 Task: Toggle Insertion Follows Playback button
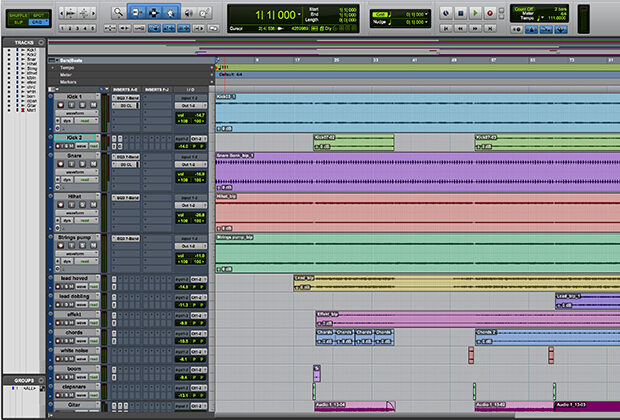coord(198,28)
